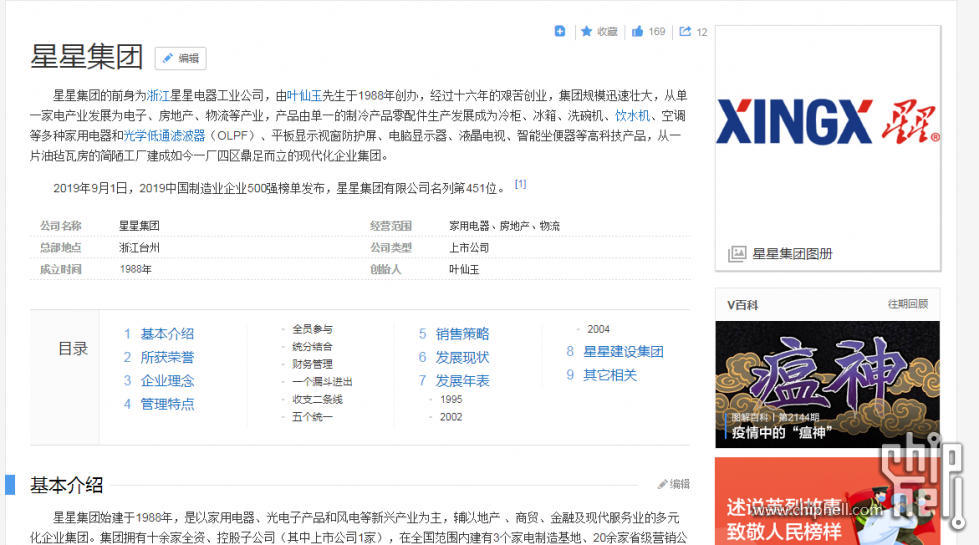Click the 星星集团 page title
This screenshot has width=979, height=545.
point(86,56)
